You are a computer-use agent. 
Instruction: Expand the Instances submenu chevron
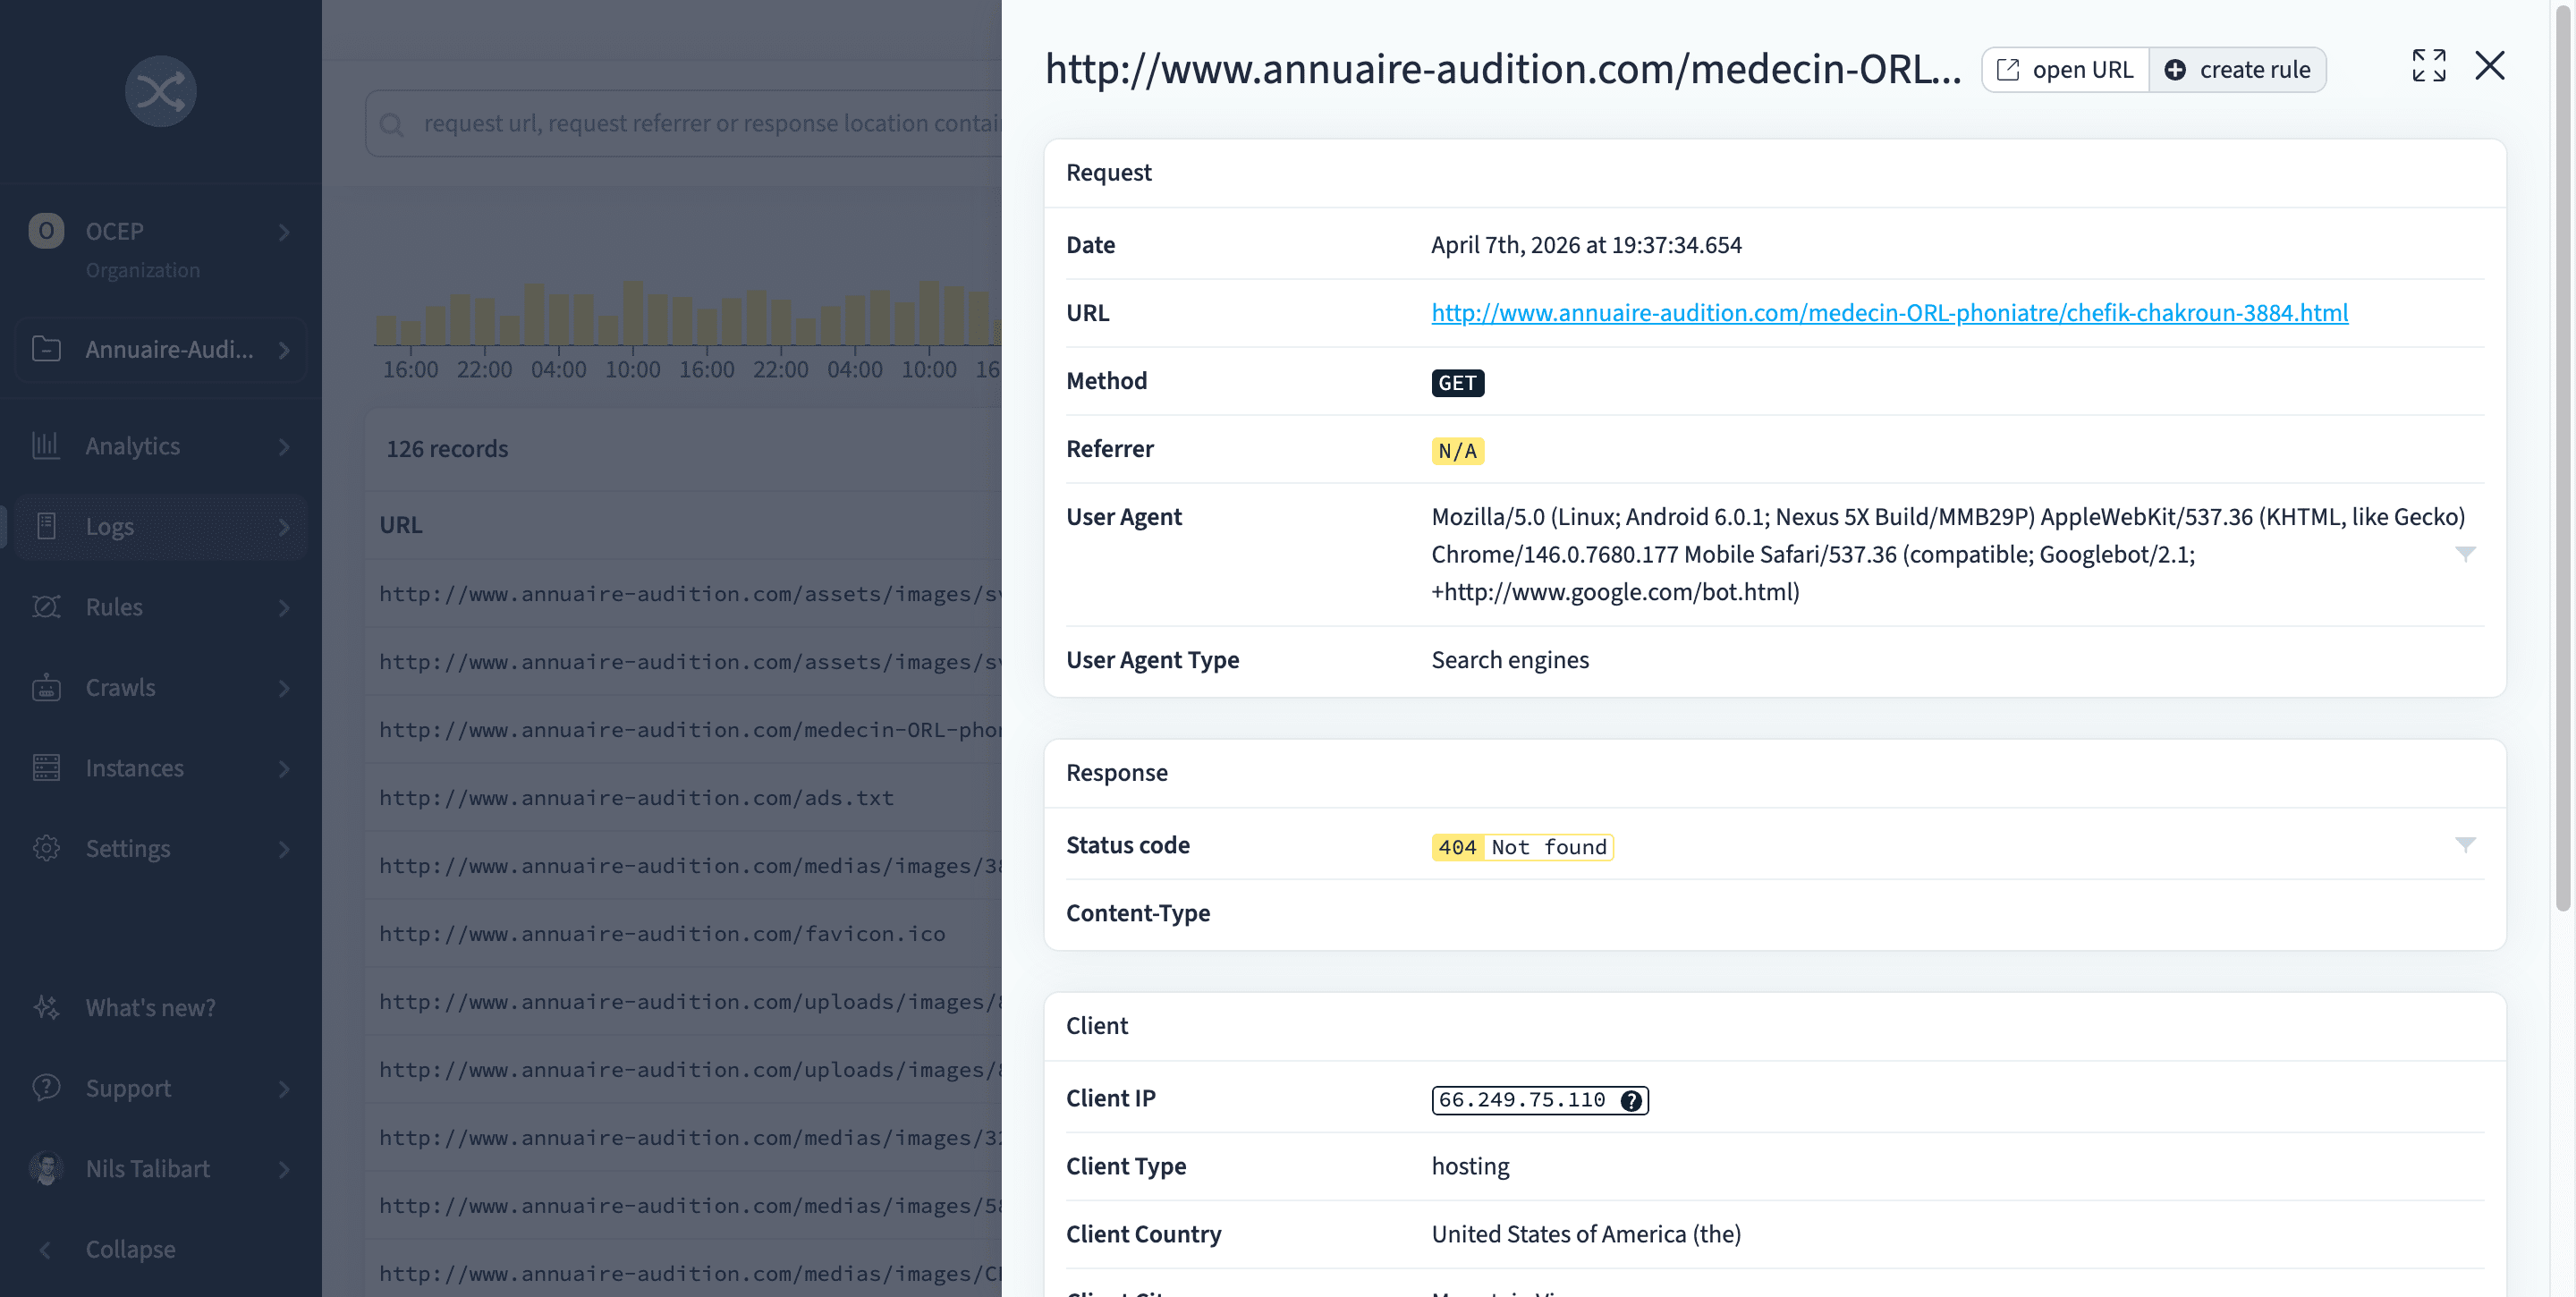[x=284, y=768]
